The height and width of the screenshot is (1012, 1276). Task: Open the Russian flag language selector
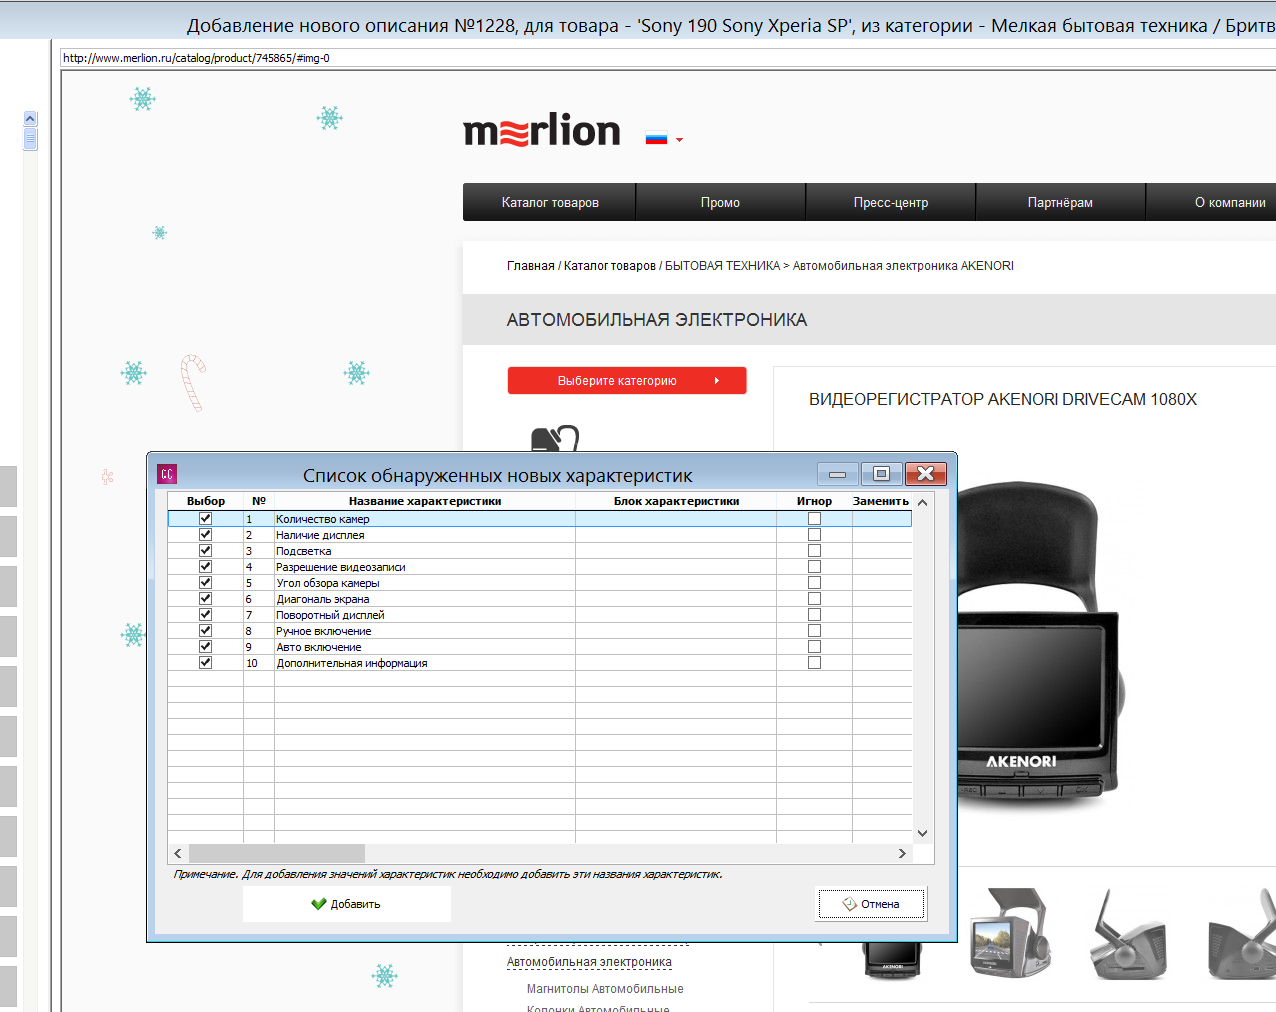pyautogui.click(x=664, y=139)
